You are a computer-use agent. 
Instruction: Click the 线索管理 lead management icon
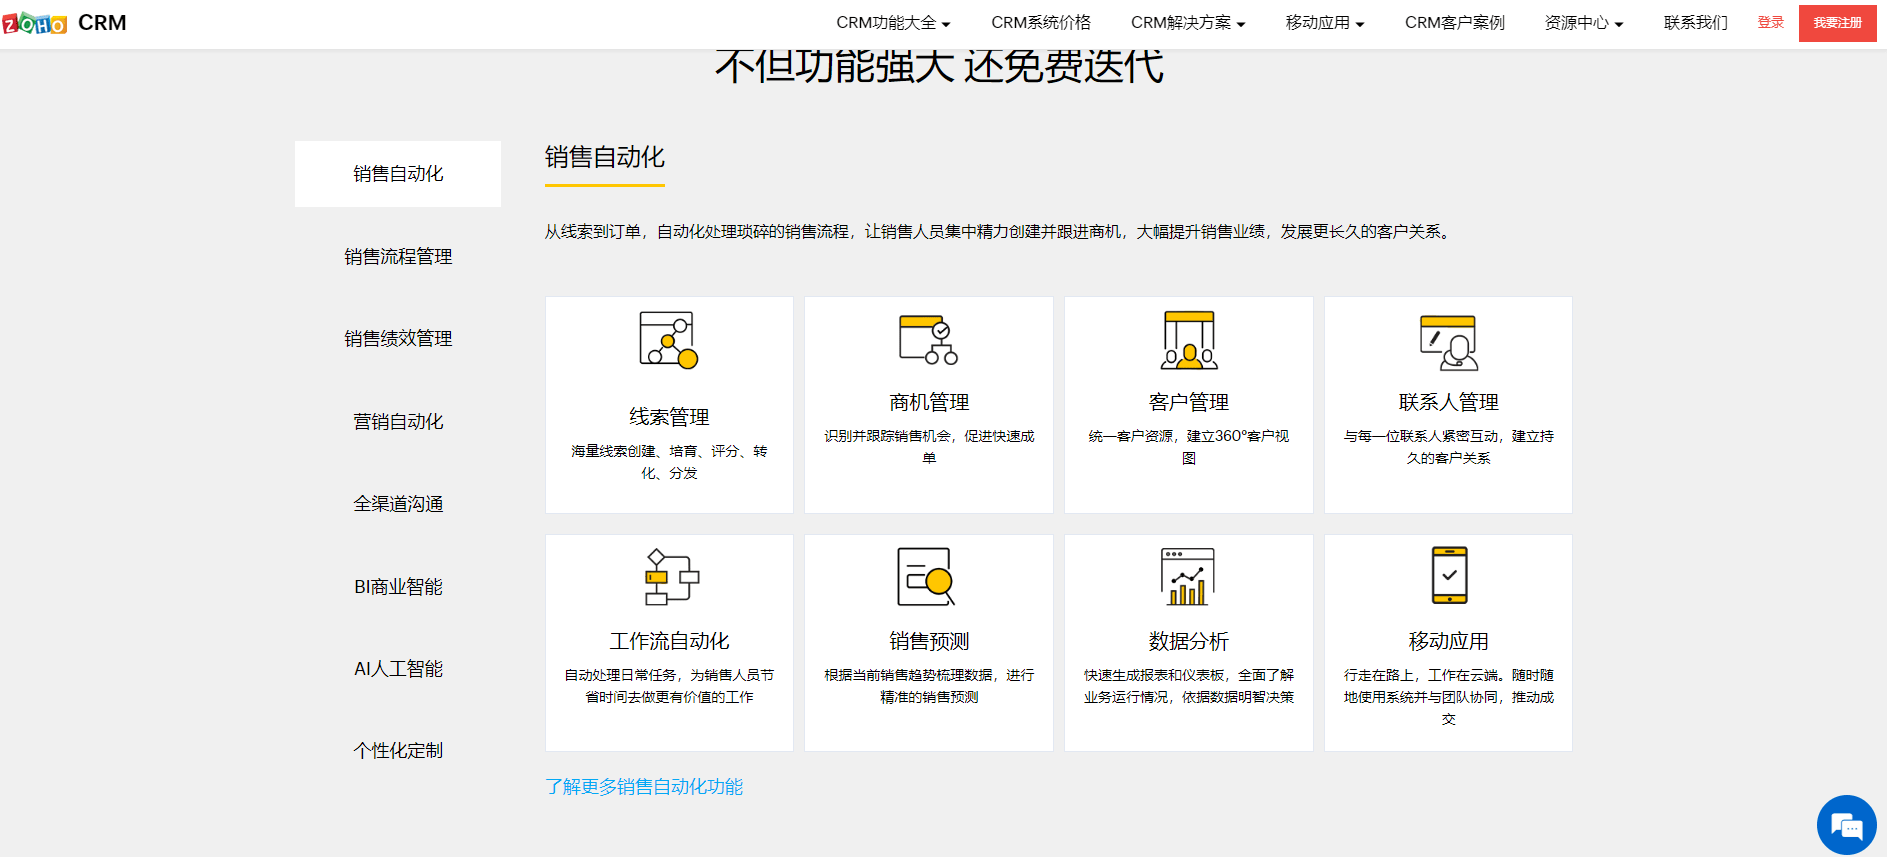click(669, 340)
